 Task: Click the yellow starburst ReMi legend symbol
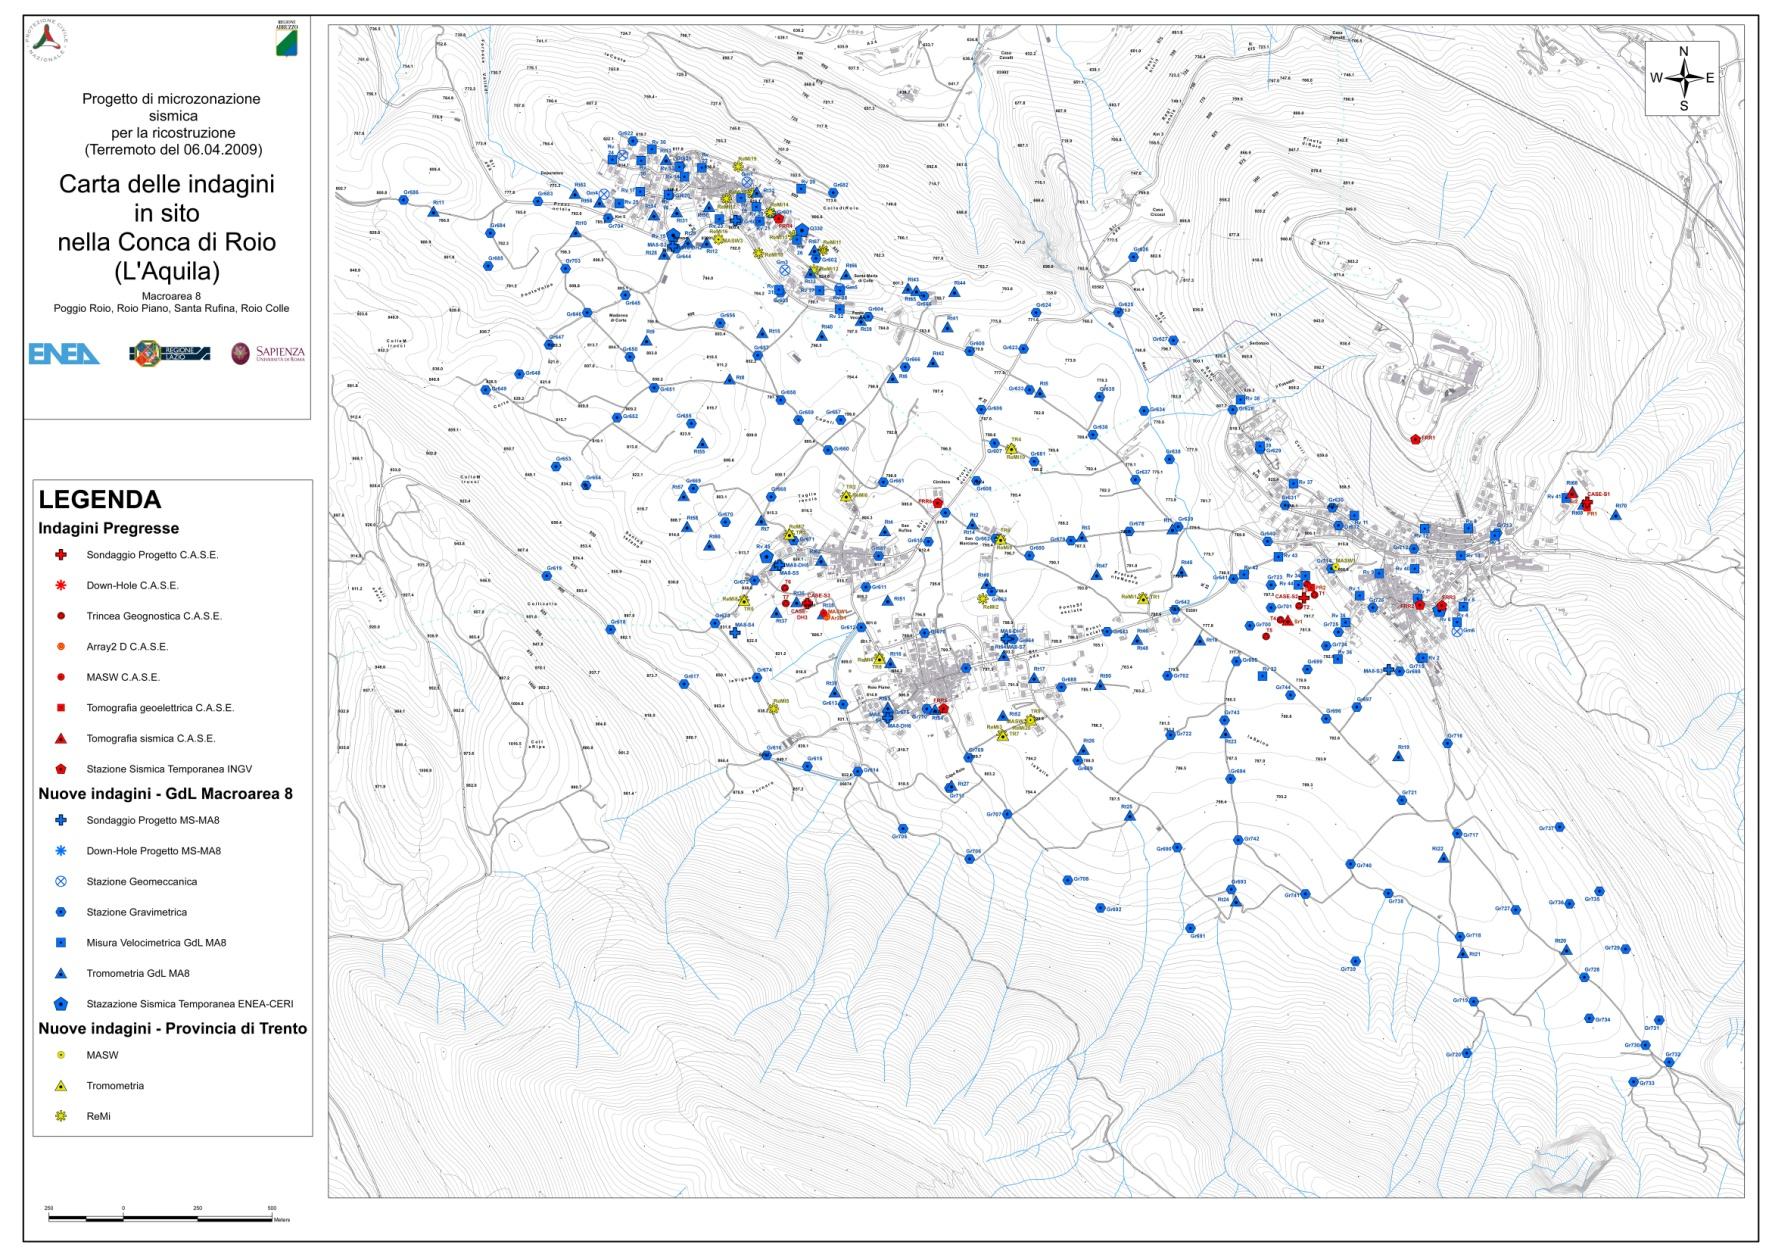click(61, 1115)
